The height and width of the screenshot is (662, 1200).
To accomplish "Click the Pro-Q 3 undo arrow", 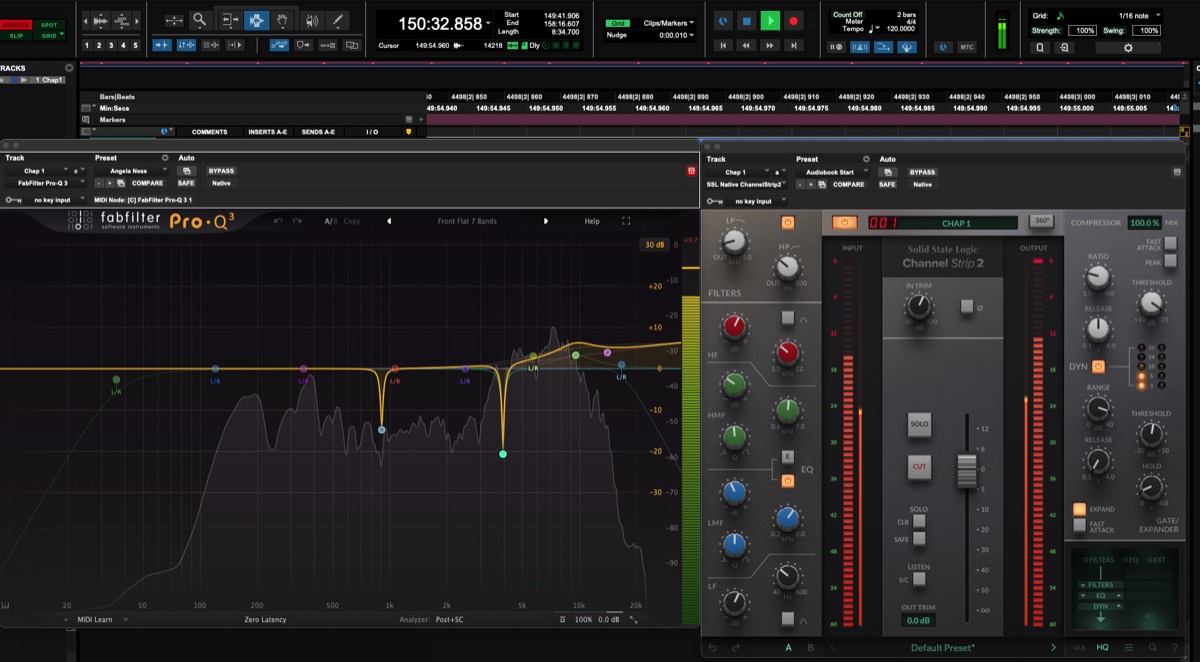I will point(278,221).
